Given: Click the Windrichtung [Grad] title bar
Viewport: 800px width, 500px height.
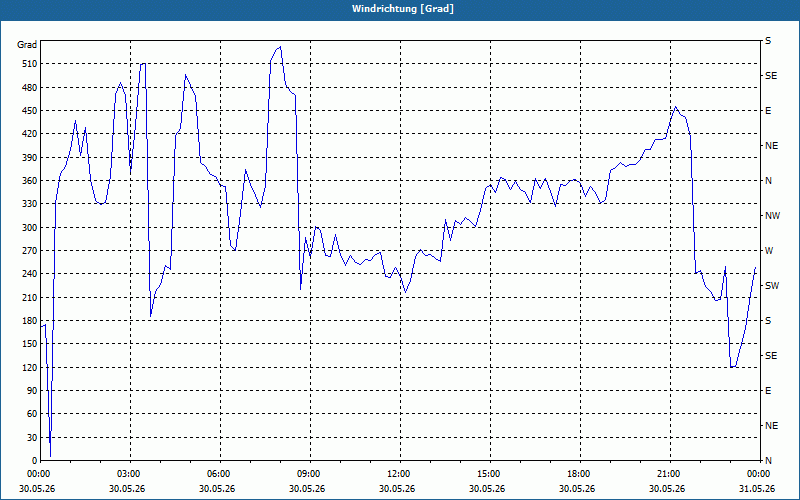Looking at the screenshot, I should tap(400, 9).
